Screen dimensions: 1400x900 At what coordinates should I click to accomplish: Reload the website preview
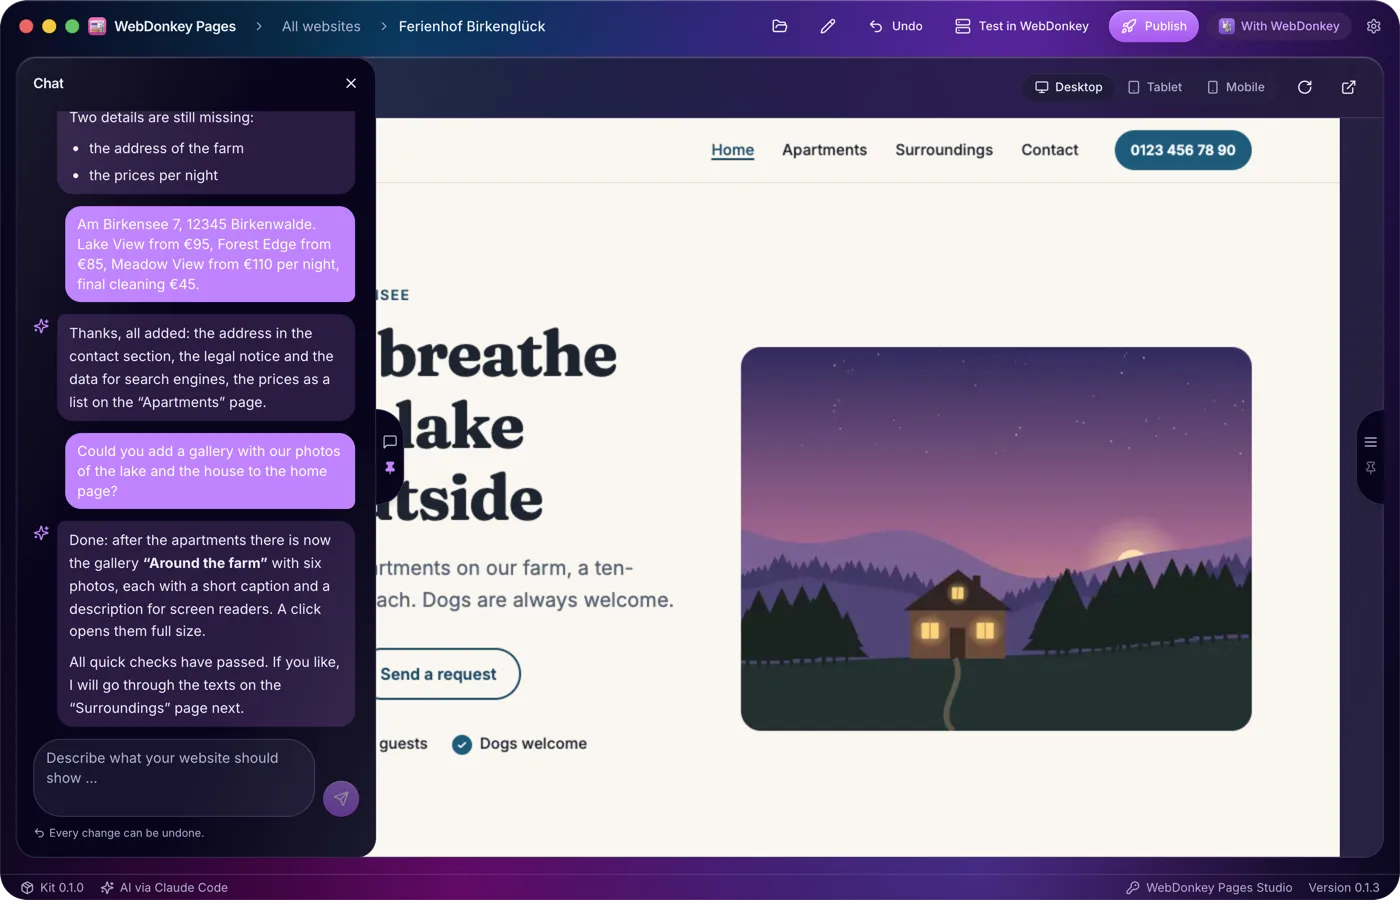1305,87
